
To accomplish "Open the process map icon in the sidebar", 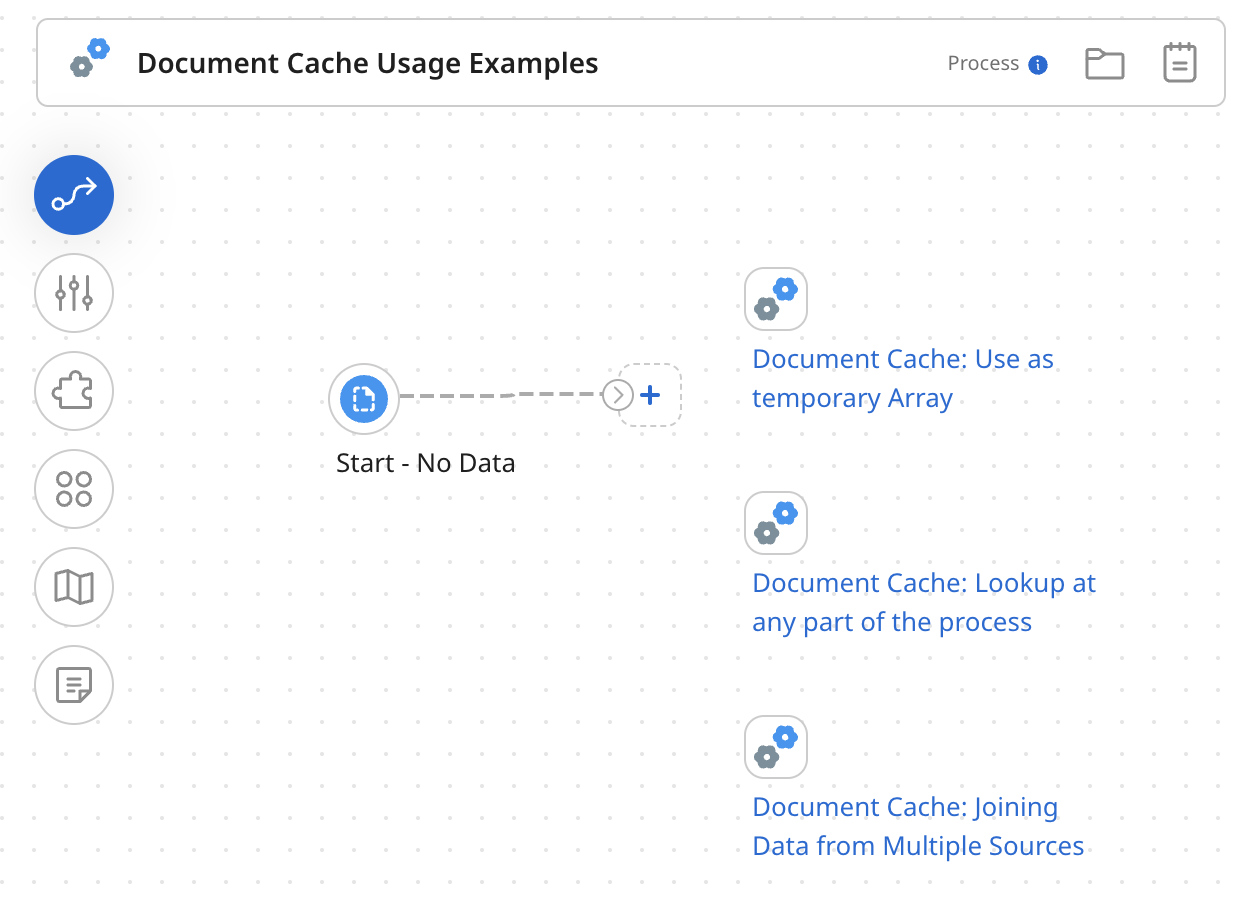I will tap(74, 587).
